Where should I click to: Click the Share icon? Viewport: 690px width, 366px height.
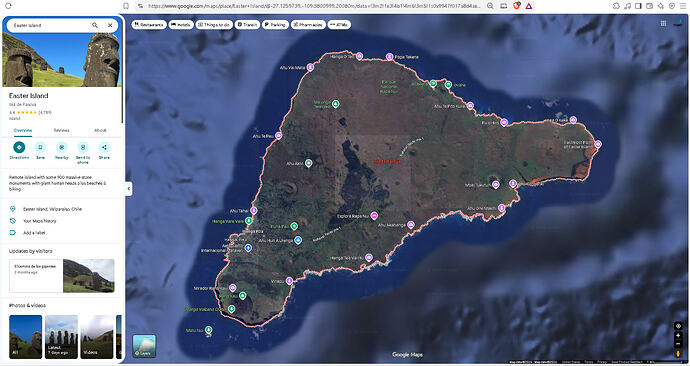click(104, 147)
